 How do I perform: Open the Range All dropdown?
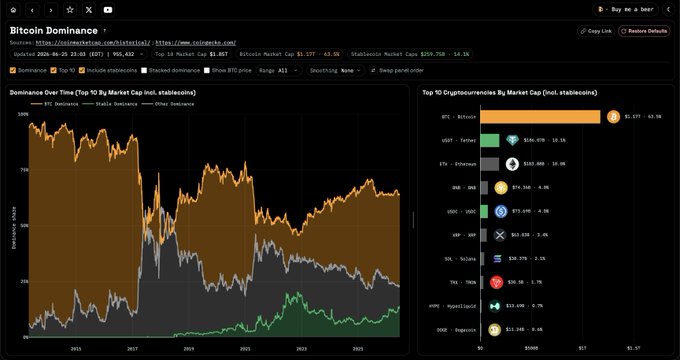click(278, 70)
